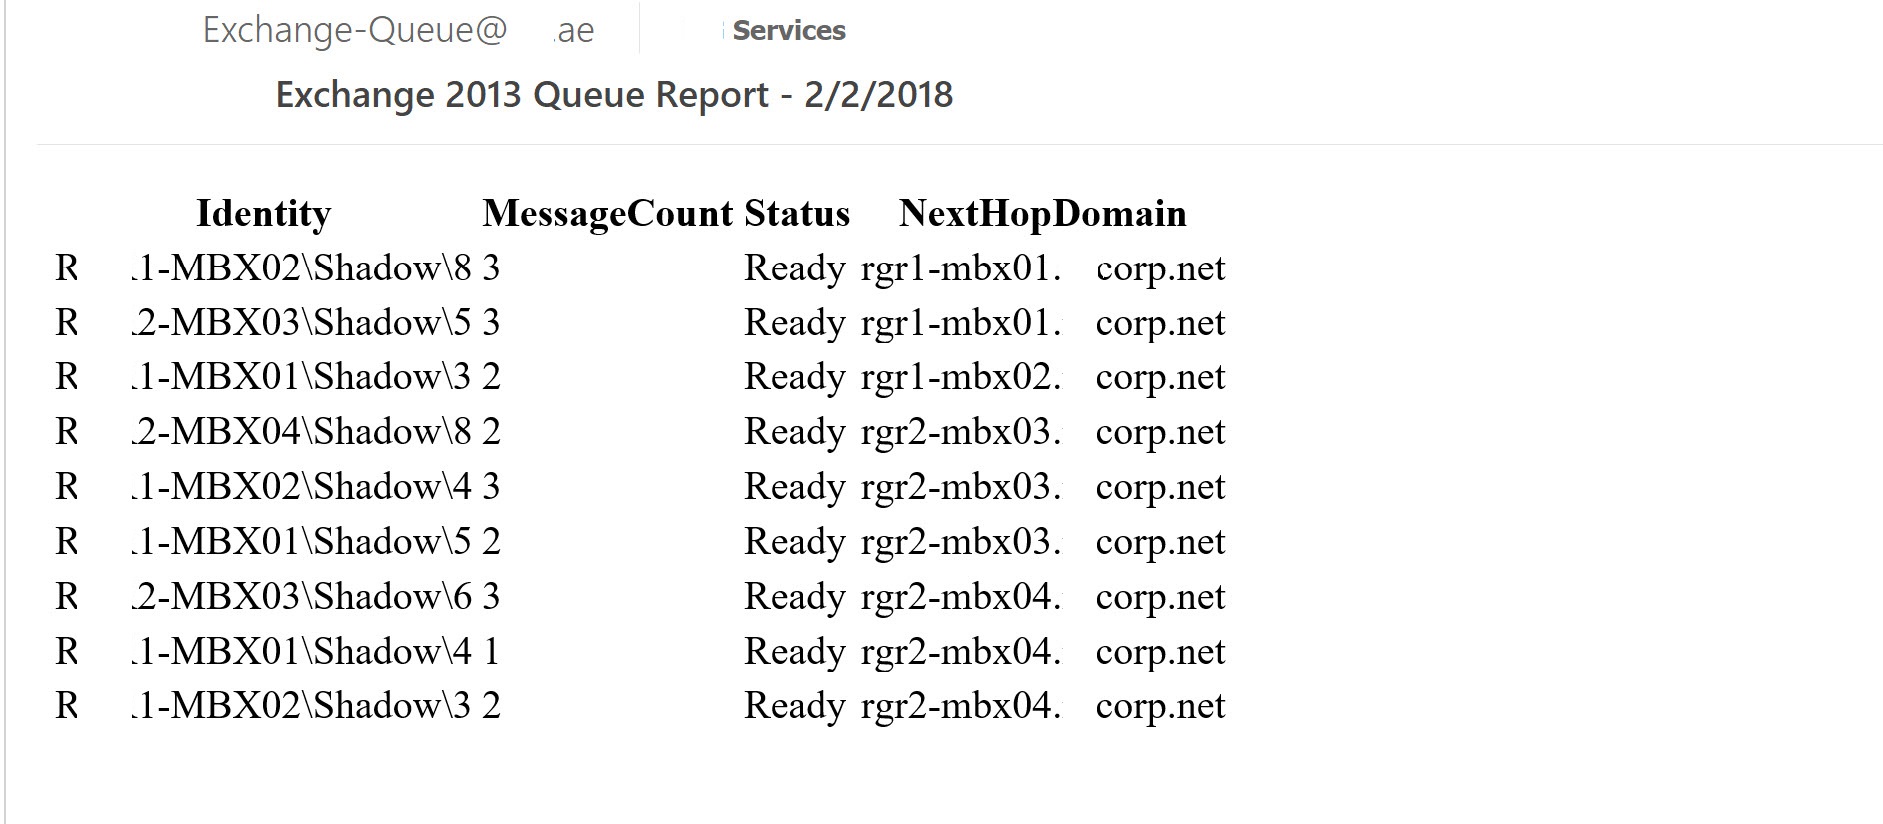Image resolution: width=1883 pixels, height=824 pixels.
Task: Select the 2-MBX03\Shadow\6 identity entry
Action: pyautogui.click(x=301, y=596)
